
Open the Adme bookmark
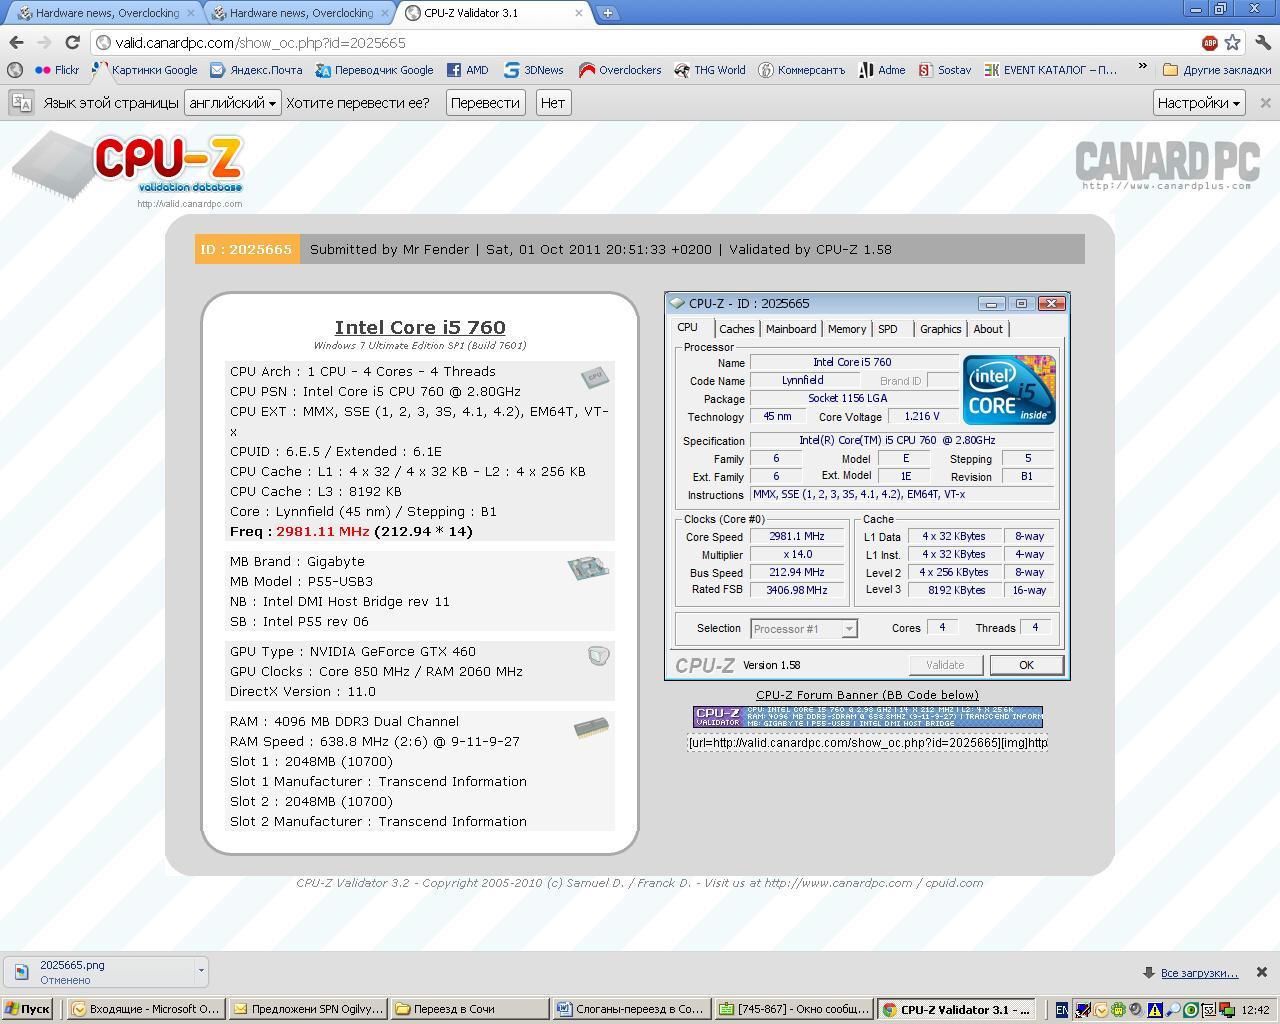point(881,70)
